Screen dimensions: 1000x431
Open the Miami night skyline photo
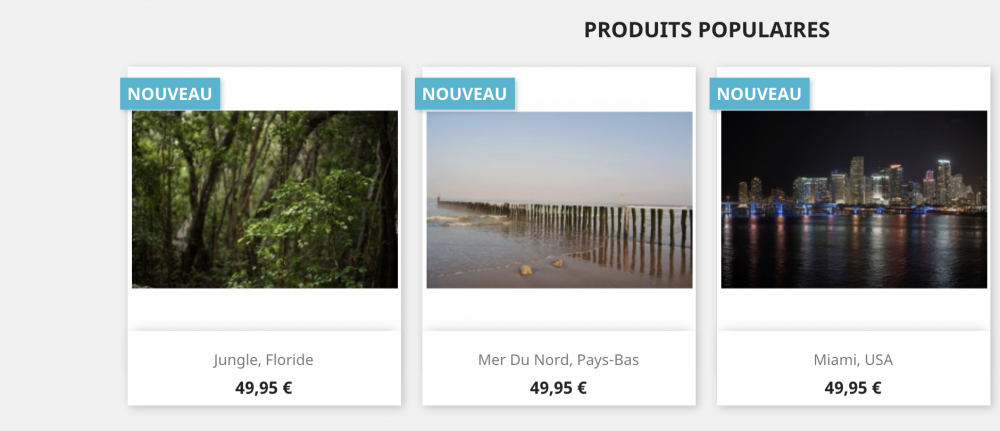(854, 199)
